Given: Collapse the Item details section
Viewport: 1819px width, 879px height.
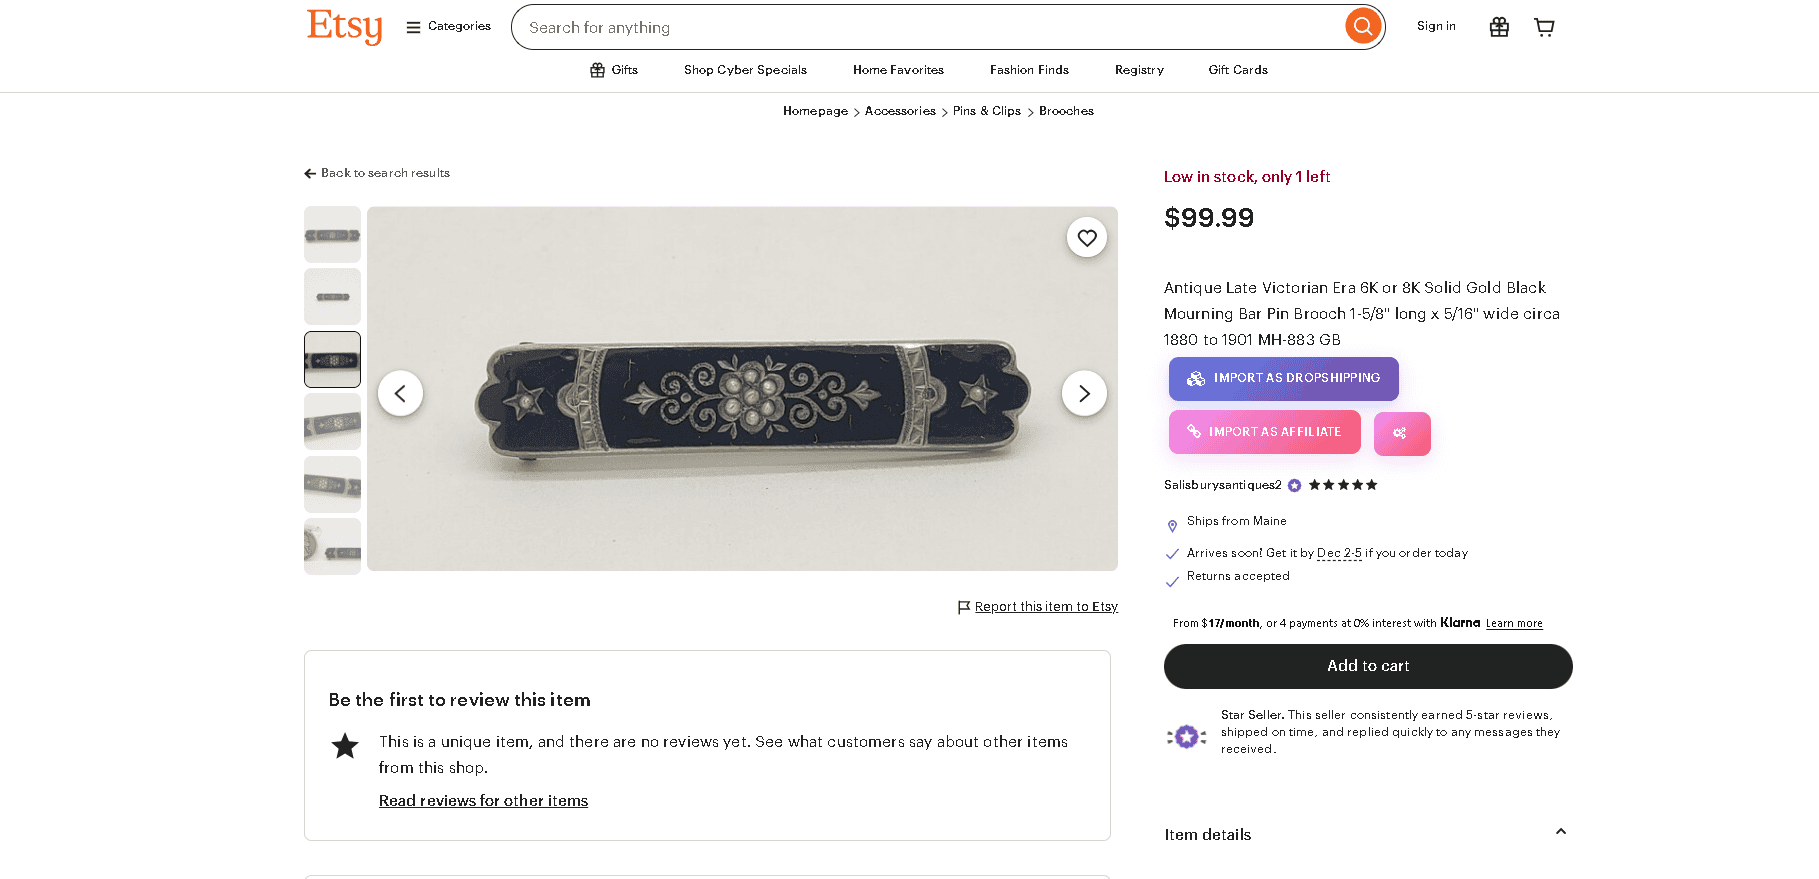Looking at the screenshot, I should point(1560,832).
